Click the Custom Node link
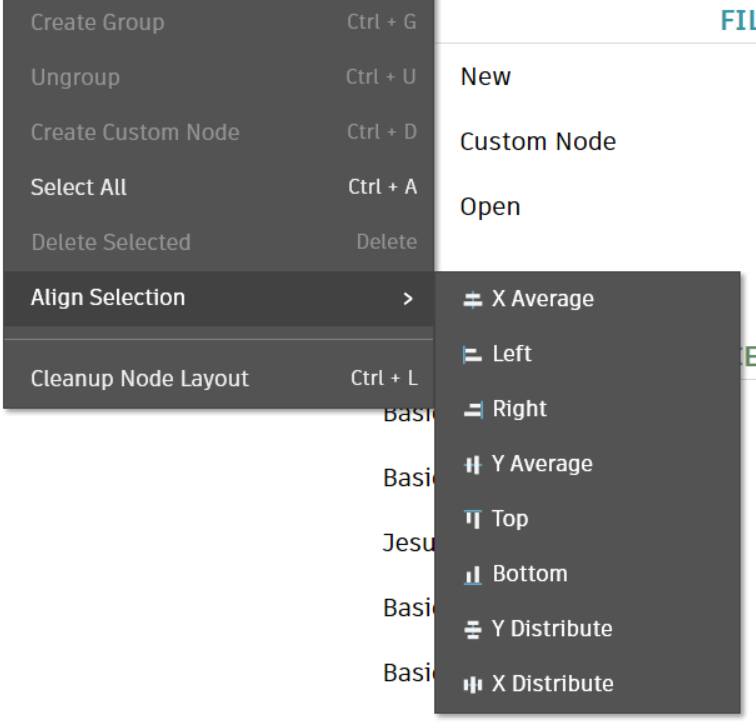Image resolution: width=756 pixels, height=723 pixels. coord(538,142)
